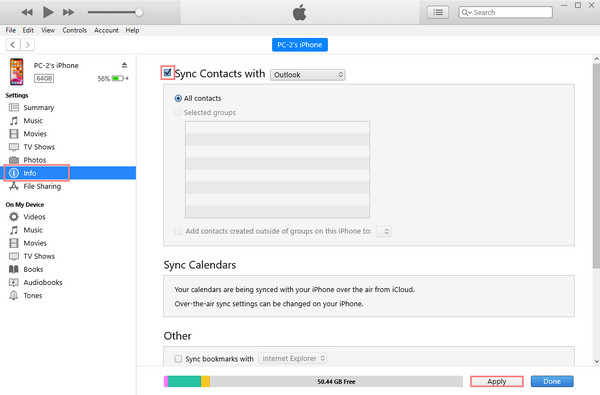Screen dimensions: 600x395
Task: Open the Controls menu
Action: (x=74, y=30)
